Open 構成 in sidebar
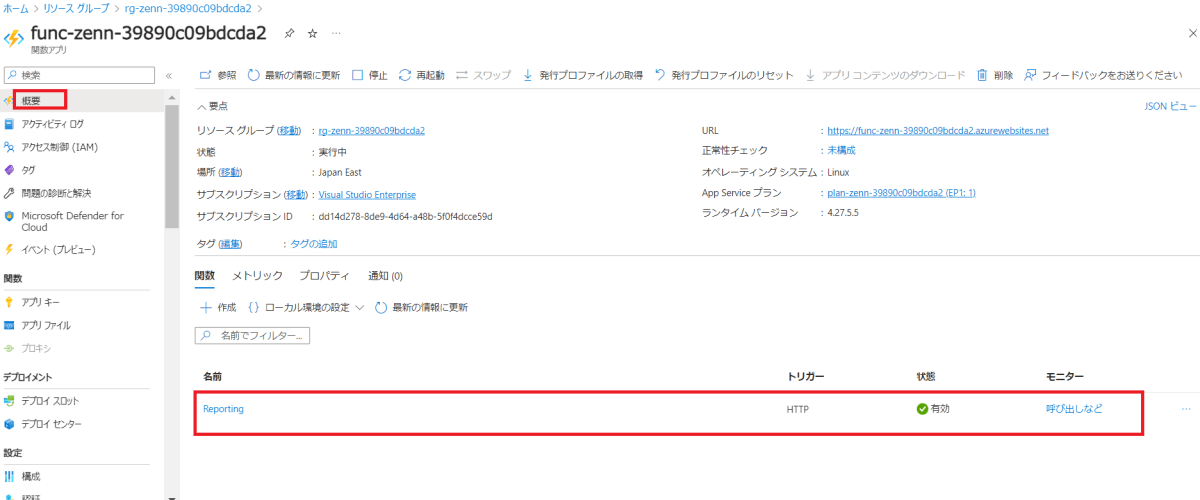The height and width of the screenshot is (500, 1200). 31,476
